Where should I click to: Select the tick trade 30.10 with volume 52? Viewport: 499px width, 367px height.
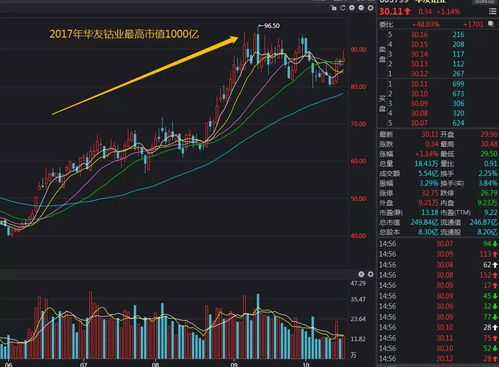[438, 348]
